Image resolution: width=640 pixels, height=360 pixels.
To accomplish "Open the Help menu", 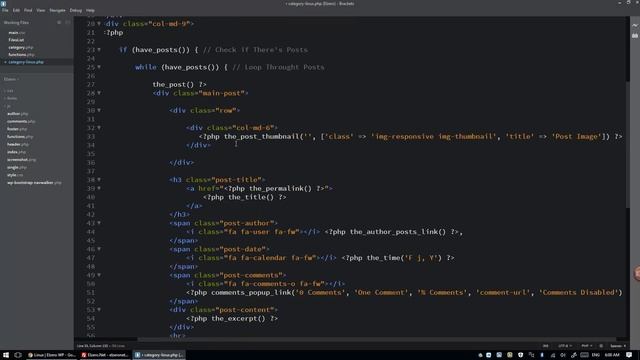I will click(x=90, y=10).
